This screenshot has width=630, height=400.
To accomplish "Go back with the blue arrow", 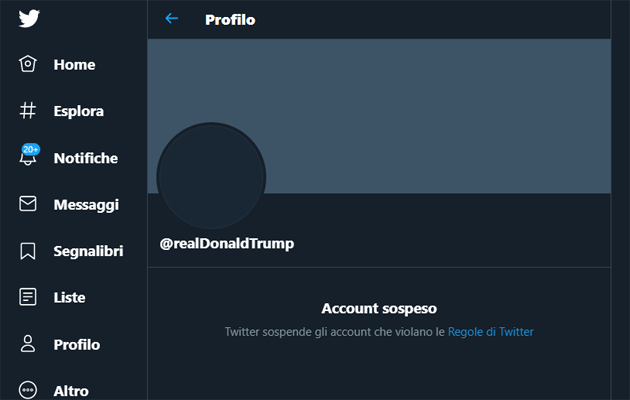I will click(x=172, y=19).
